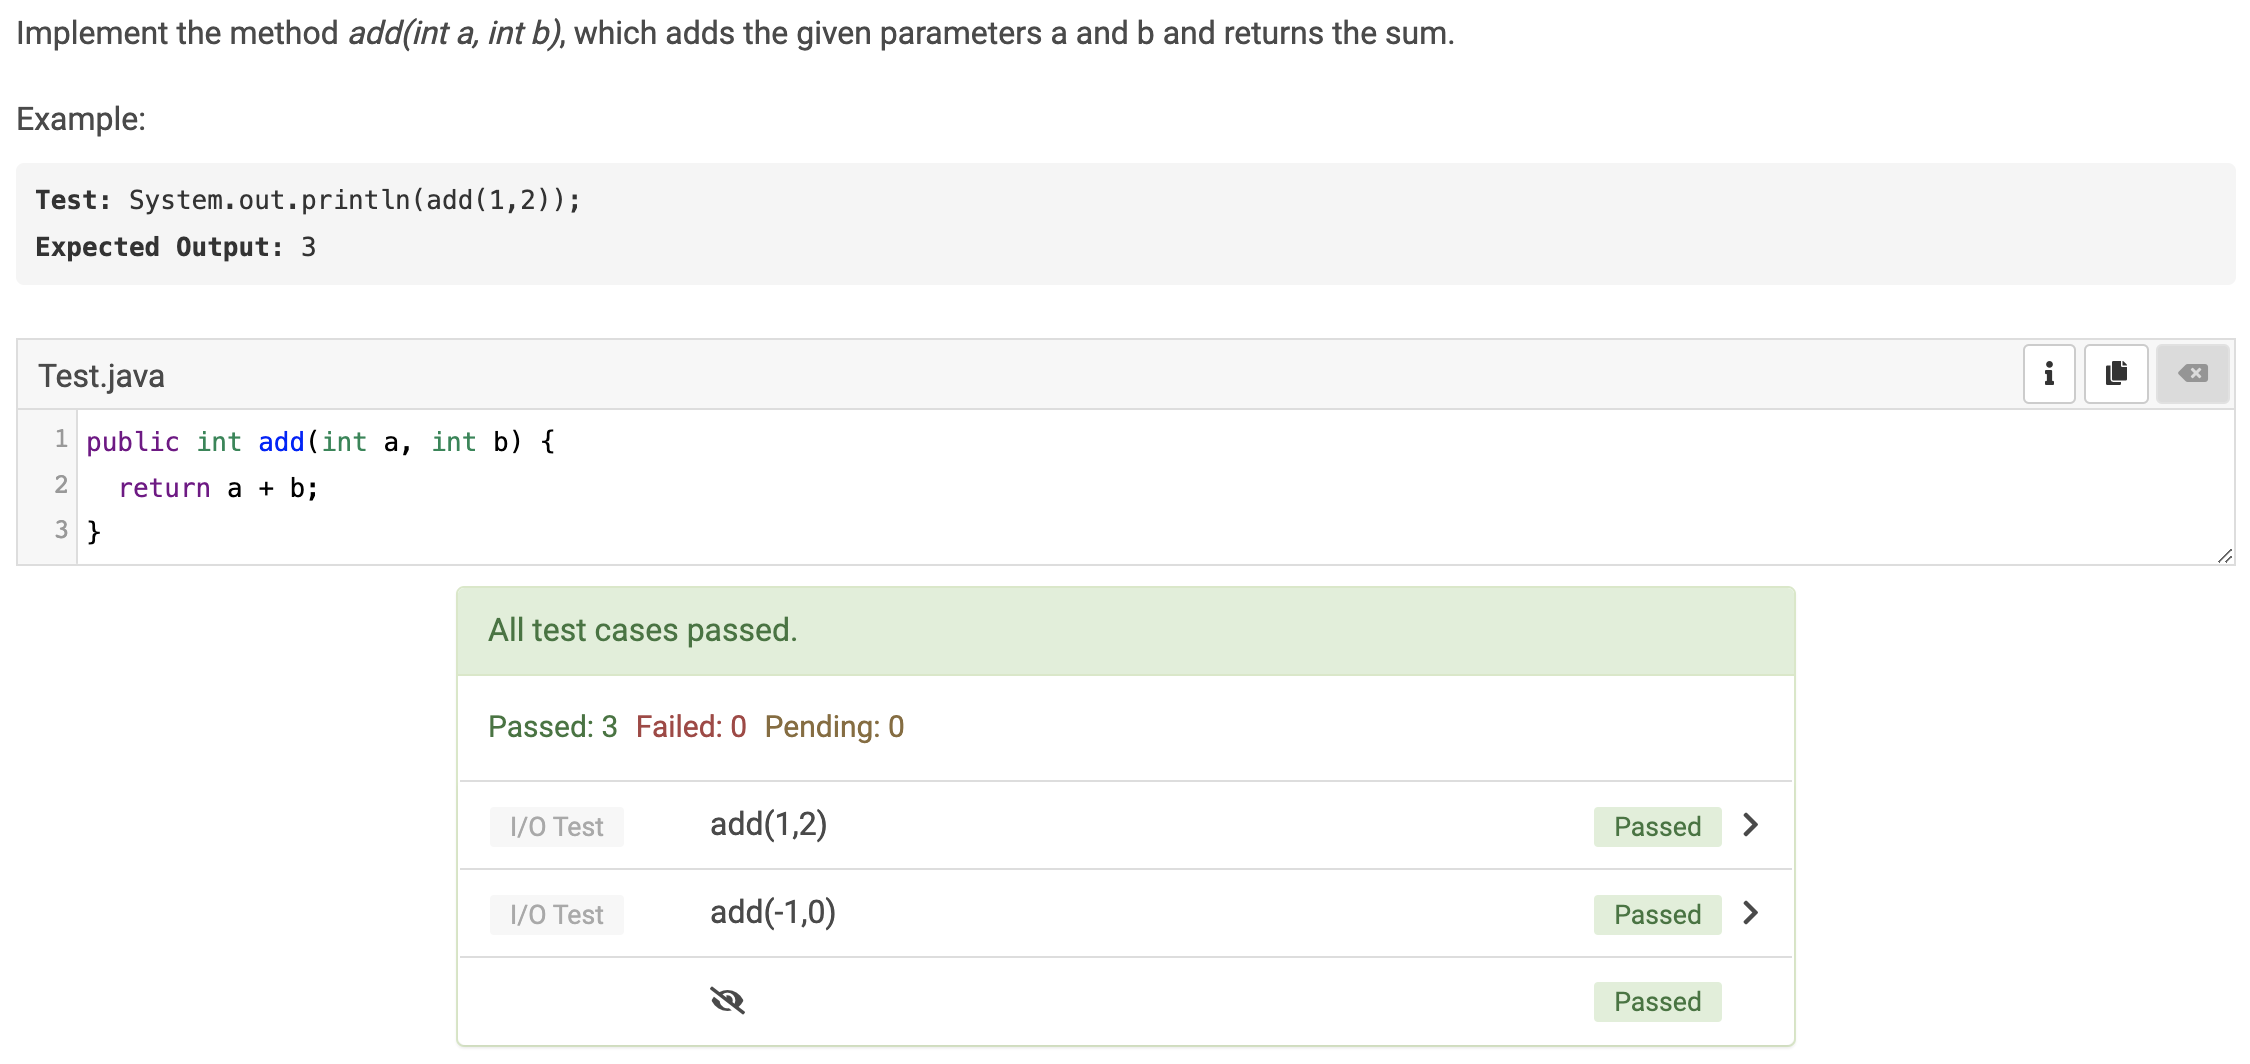Image resolution: width=2250 pixels, height=1064 pixels.
Task: Place cursor on the return statement line
Action: [218, 488]
